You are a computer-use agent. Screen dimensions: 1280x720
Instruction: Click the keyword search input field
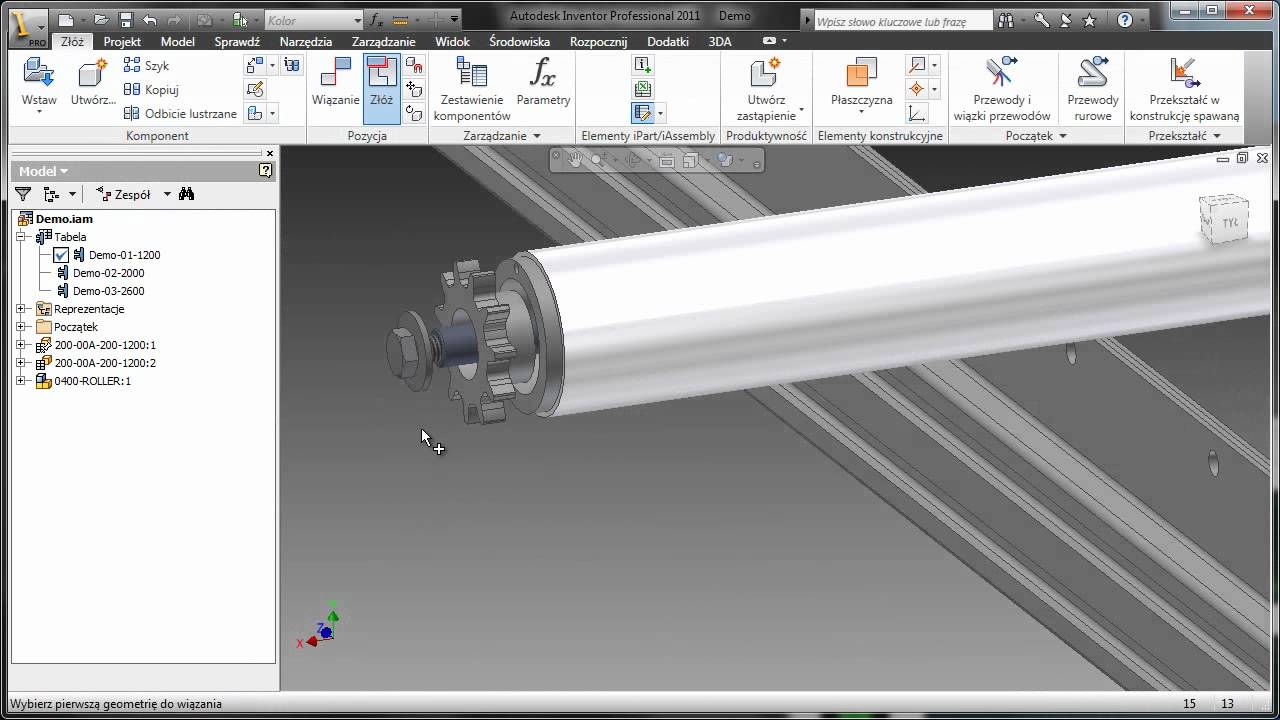point(903,21)
